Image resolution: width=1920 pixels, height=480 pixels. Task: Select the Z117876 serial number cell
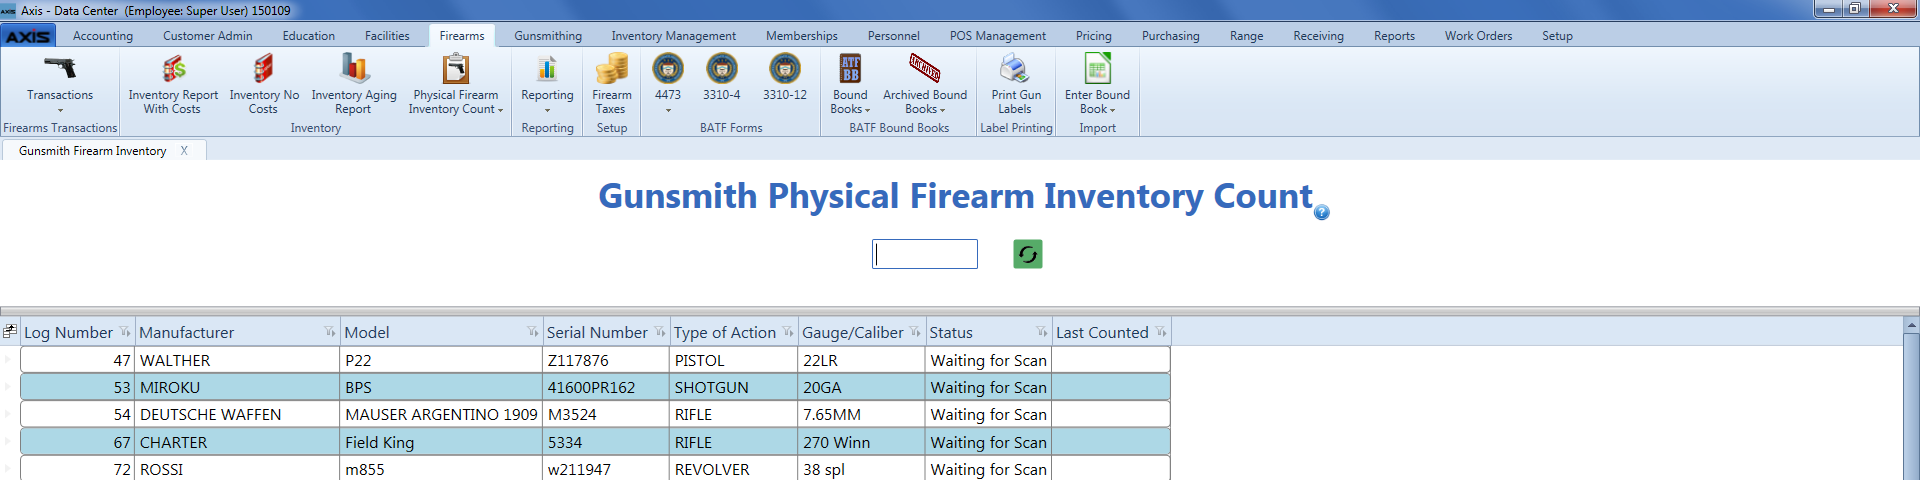[x=606, y=360]
